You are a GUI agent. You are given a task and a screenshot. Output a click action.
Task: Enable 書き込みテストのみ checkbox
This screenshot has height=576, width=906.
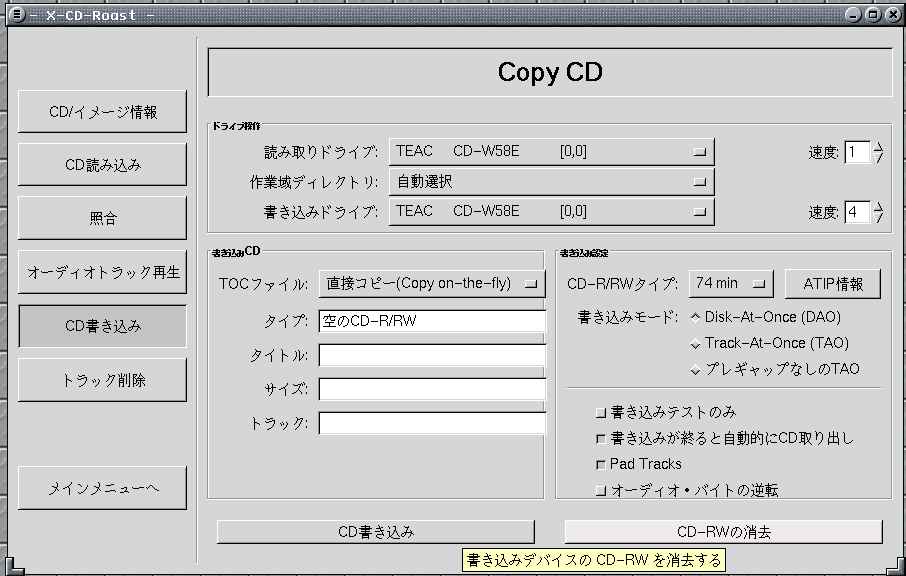[x=601, y=412]
